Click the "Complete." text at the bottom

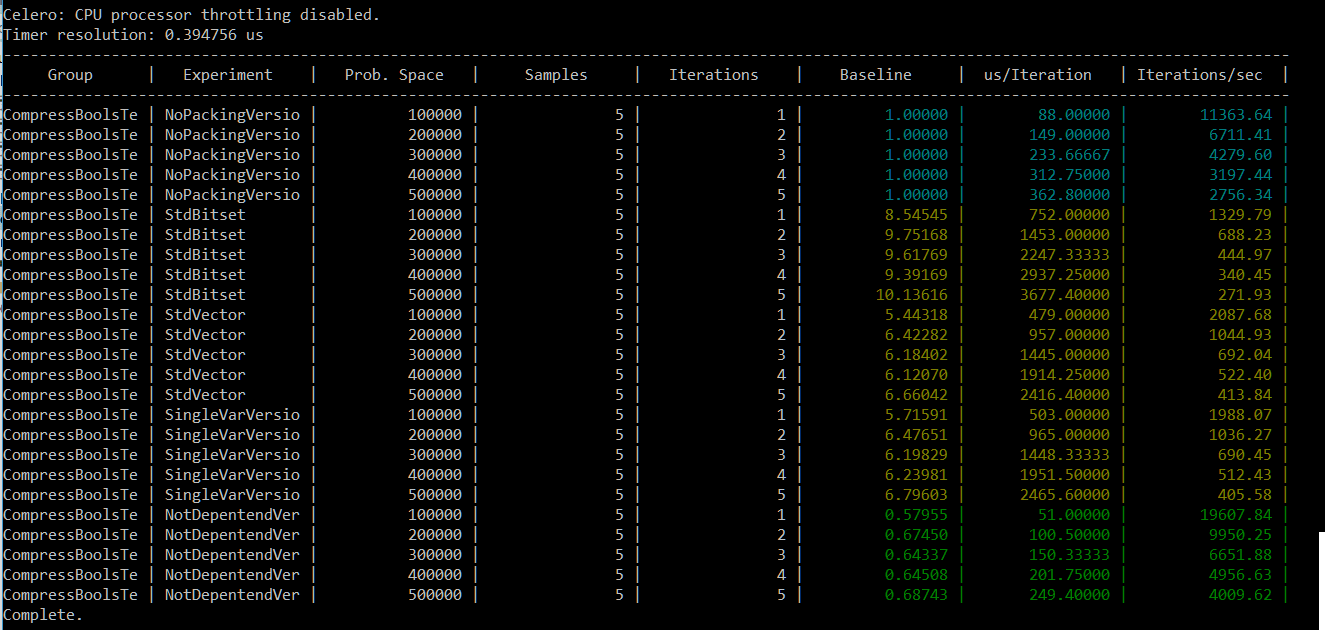(x=43, y=615)
